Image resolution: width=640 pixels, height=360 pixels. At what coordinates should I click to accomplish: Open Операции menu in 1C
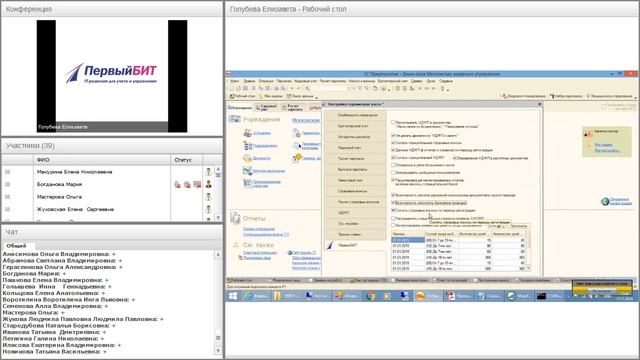266,81
